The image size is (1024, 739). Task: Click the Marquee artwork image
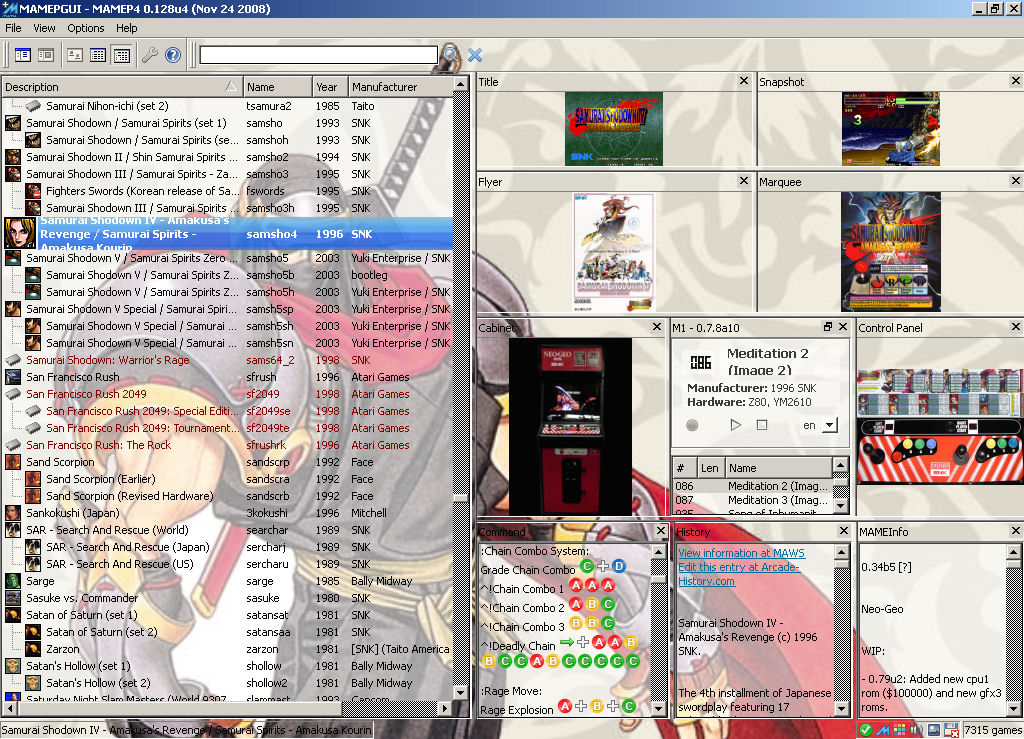click(890, 251)
